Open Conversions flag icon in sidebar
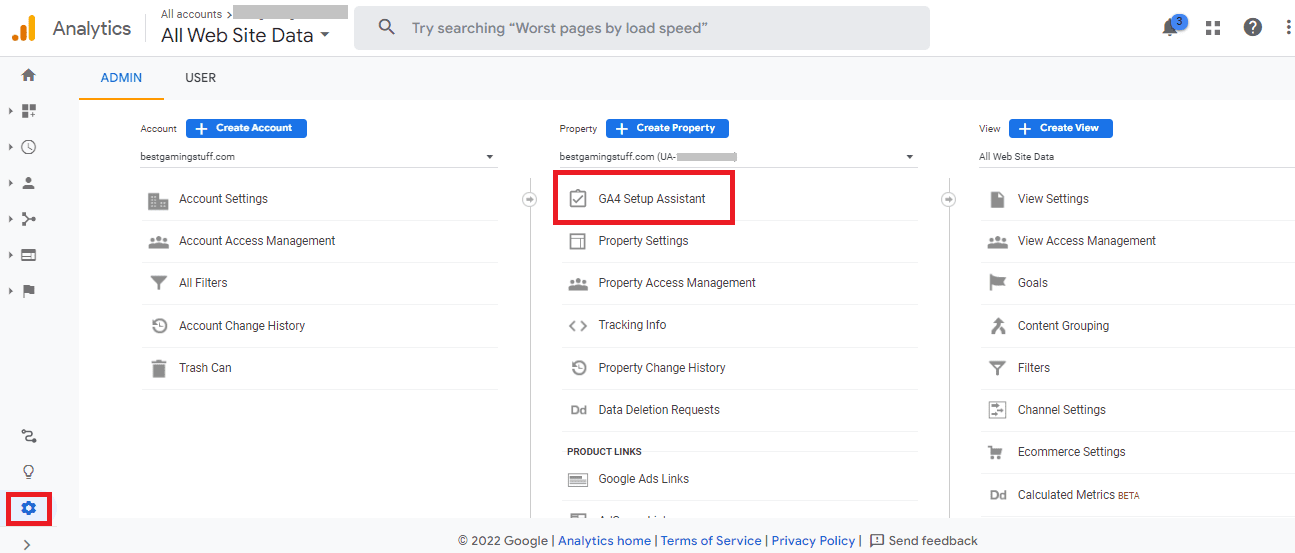This screenshot has height=553, width=1295. click(28, 291)
